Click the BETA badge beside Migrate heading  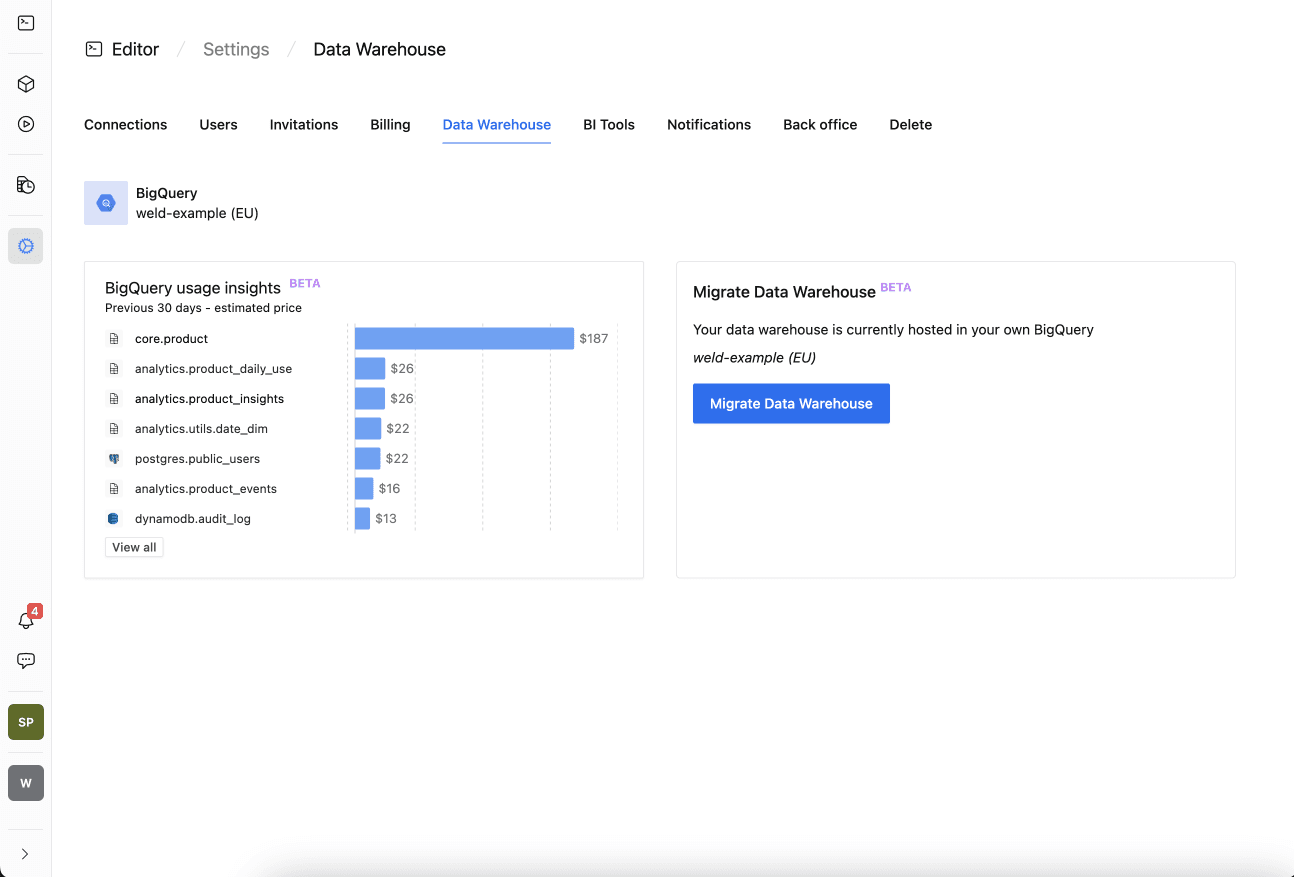[x=896, y=287]
